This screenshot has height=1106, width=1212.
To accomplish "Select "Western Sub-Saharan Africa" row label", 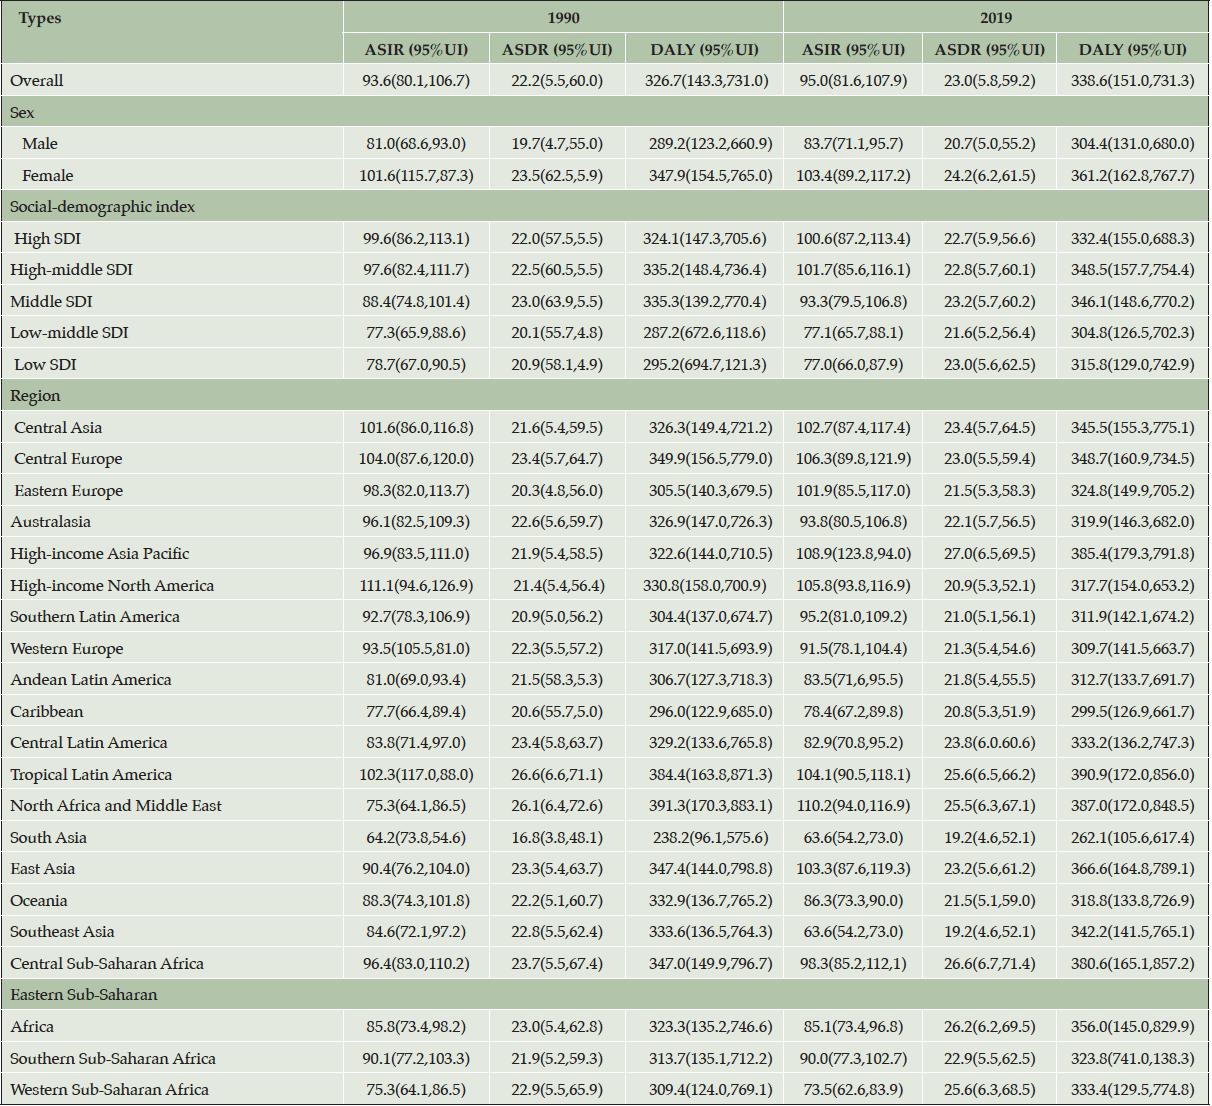I will tap(110, 1090).
